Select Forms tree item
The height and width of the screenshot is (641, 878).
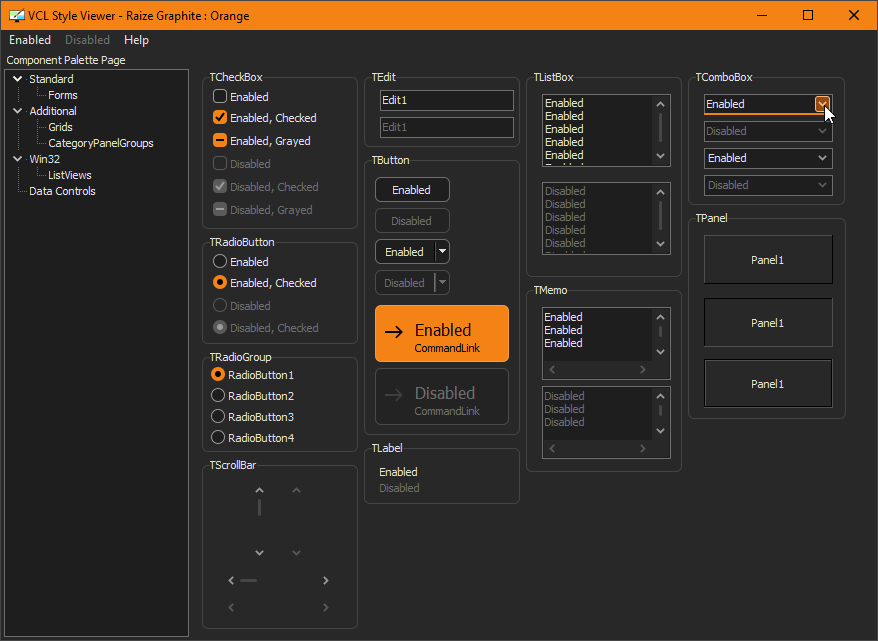[x=63, y=95]
